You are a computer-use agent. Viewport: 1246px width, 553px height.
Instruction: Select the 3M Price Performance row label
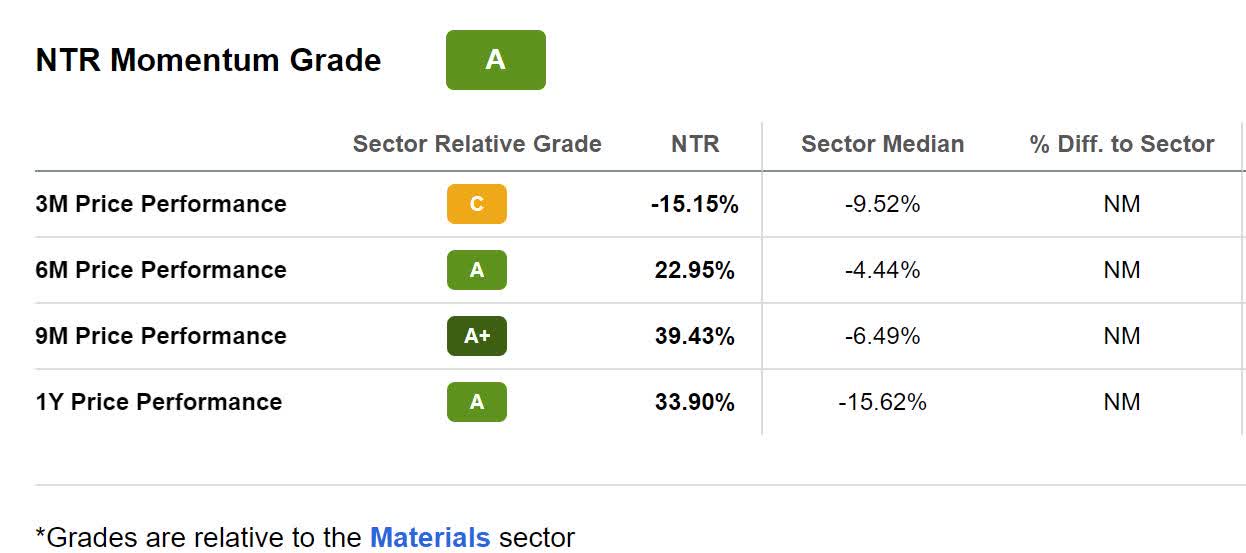pyautogui.click(x=161, y=204)
